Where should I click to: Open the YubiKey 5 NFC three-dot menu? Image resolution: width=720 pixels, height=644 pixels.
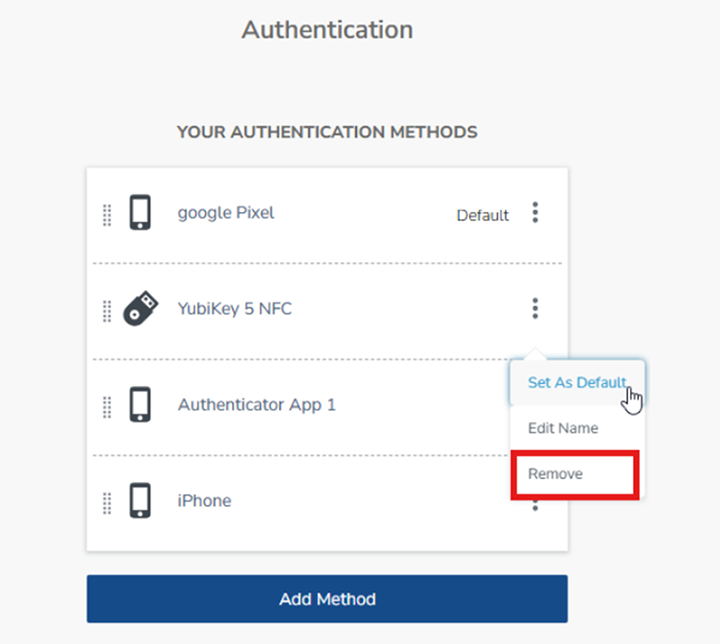coord(535,309)
